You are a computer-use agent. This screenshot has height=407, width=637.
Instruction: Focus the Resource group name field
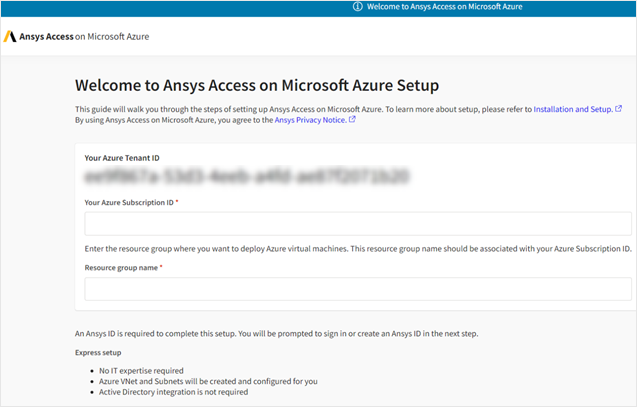pos(357,289)
